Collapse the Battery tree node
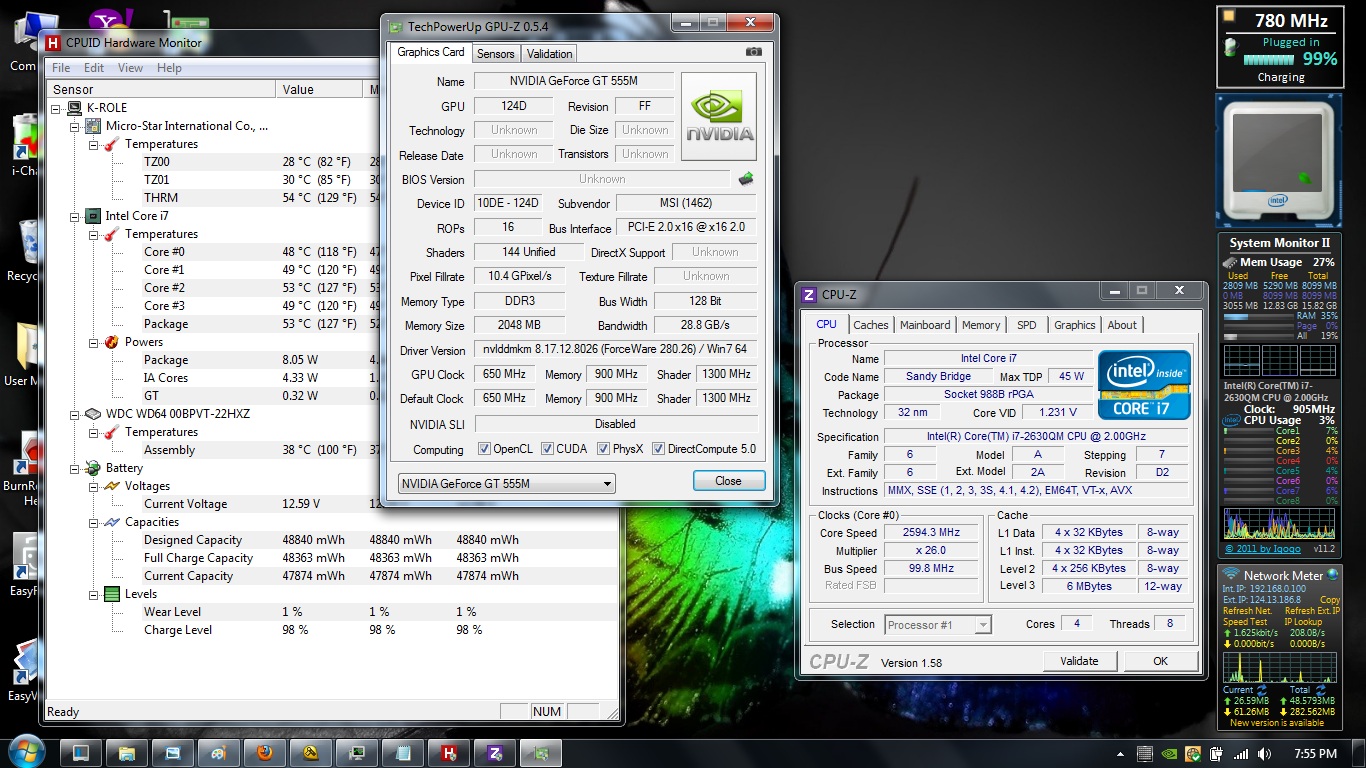 coord(76,468)
